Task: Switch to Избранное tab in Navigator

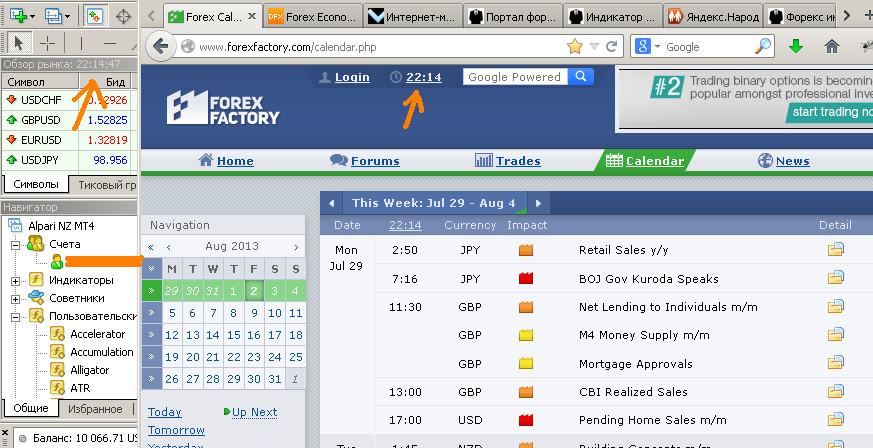Action: point(95,409)
